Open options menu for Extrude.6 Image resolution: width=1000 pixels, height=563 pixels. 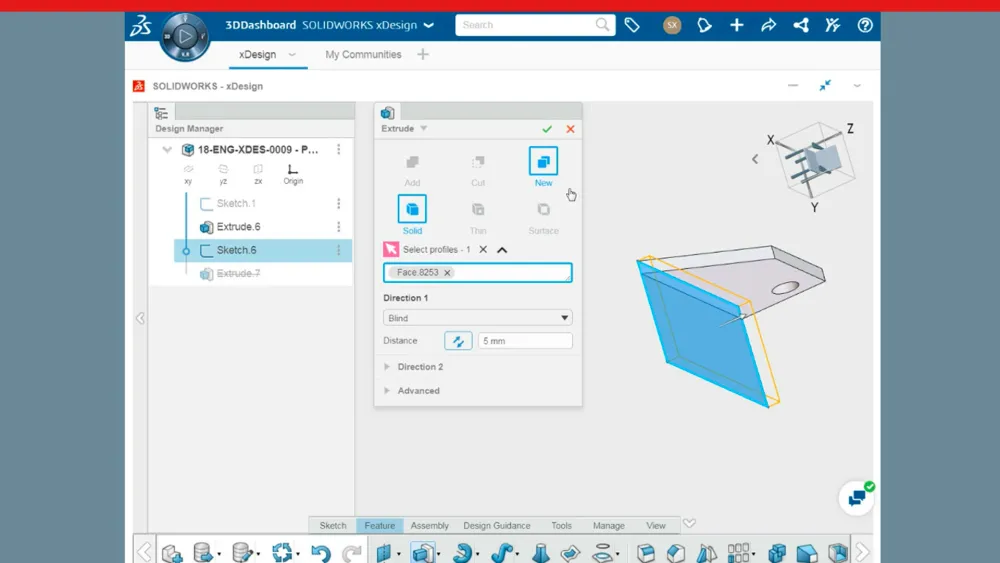coord(339,226)
